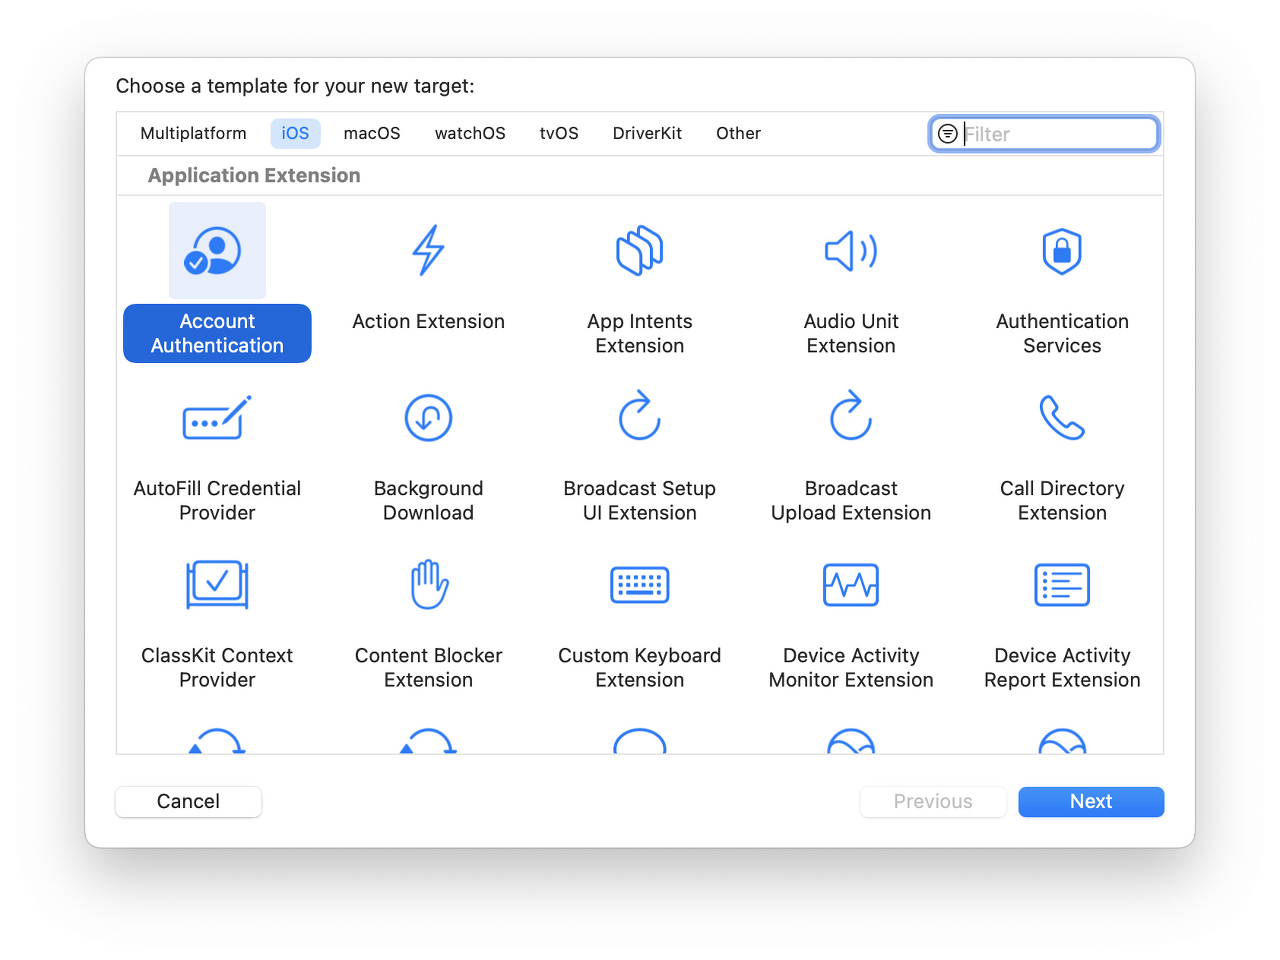Click the Next button
This screenshot has width=1280, height=960.
pos(1091,801)
